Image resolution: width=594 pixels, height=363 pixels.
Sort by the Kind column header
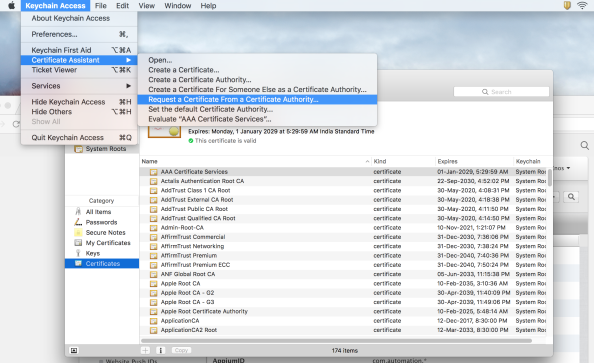(403, 161)
